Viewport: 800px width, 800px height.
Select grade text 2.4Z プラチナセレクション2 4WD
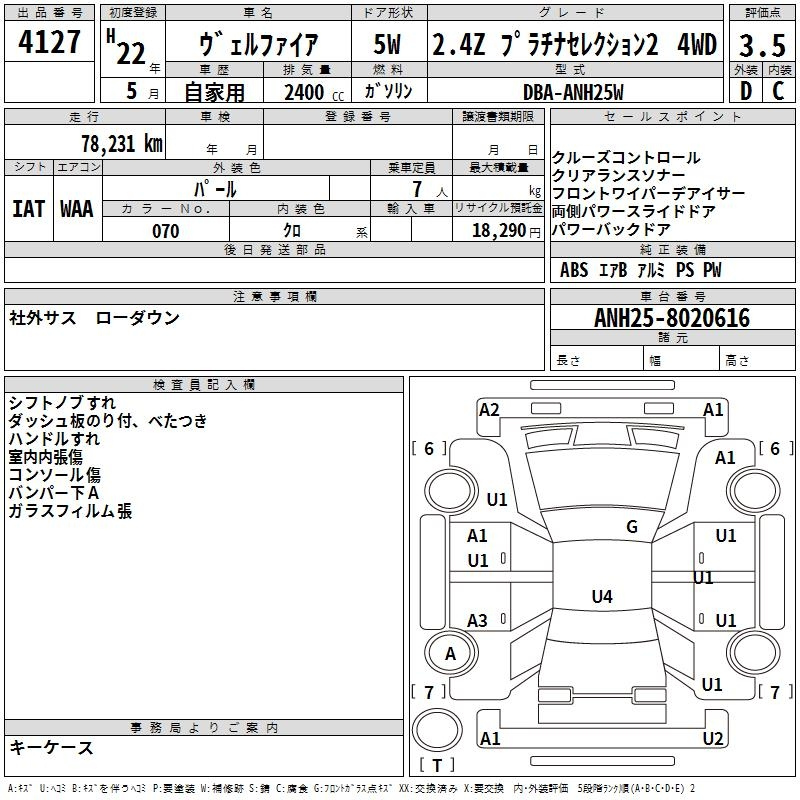[x=574, y=44]
